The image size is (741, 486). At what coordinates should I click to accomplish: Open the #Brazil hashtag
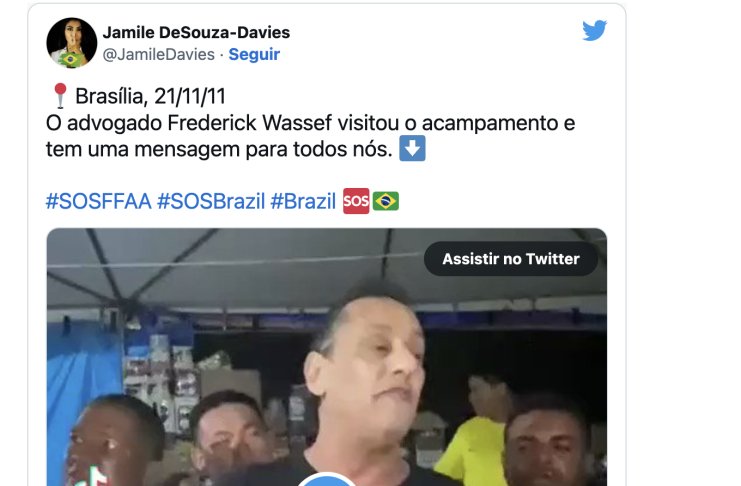(303, 201)
